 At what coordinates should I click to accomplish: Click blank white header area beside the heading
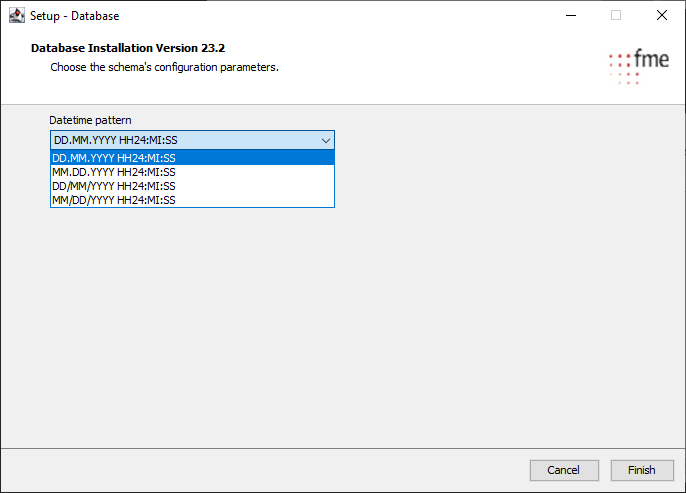tap(420, 58)
